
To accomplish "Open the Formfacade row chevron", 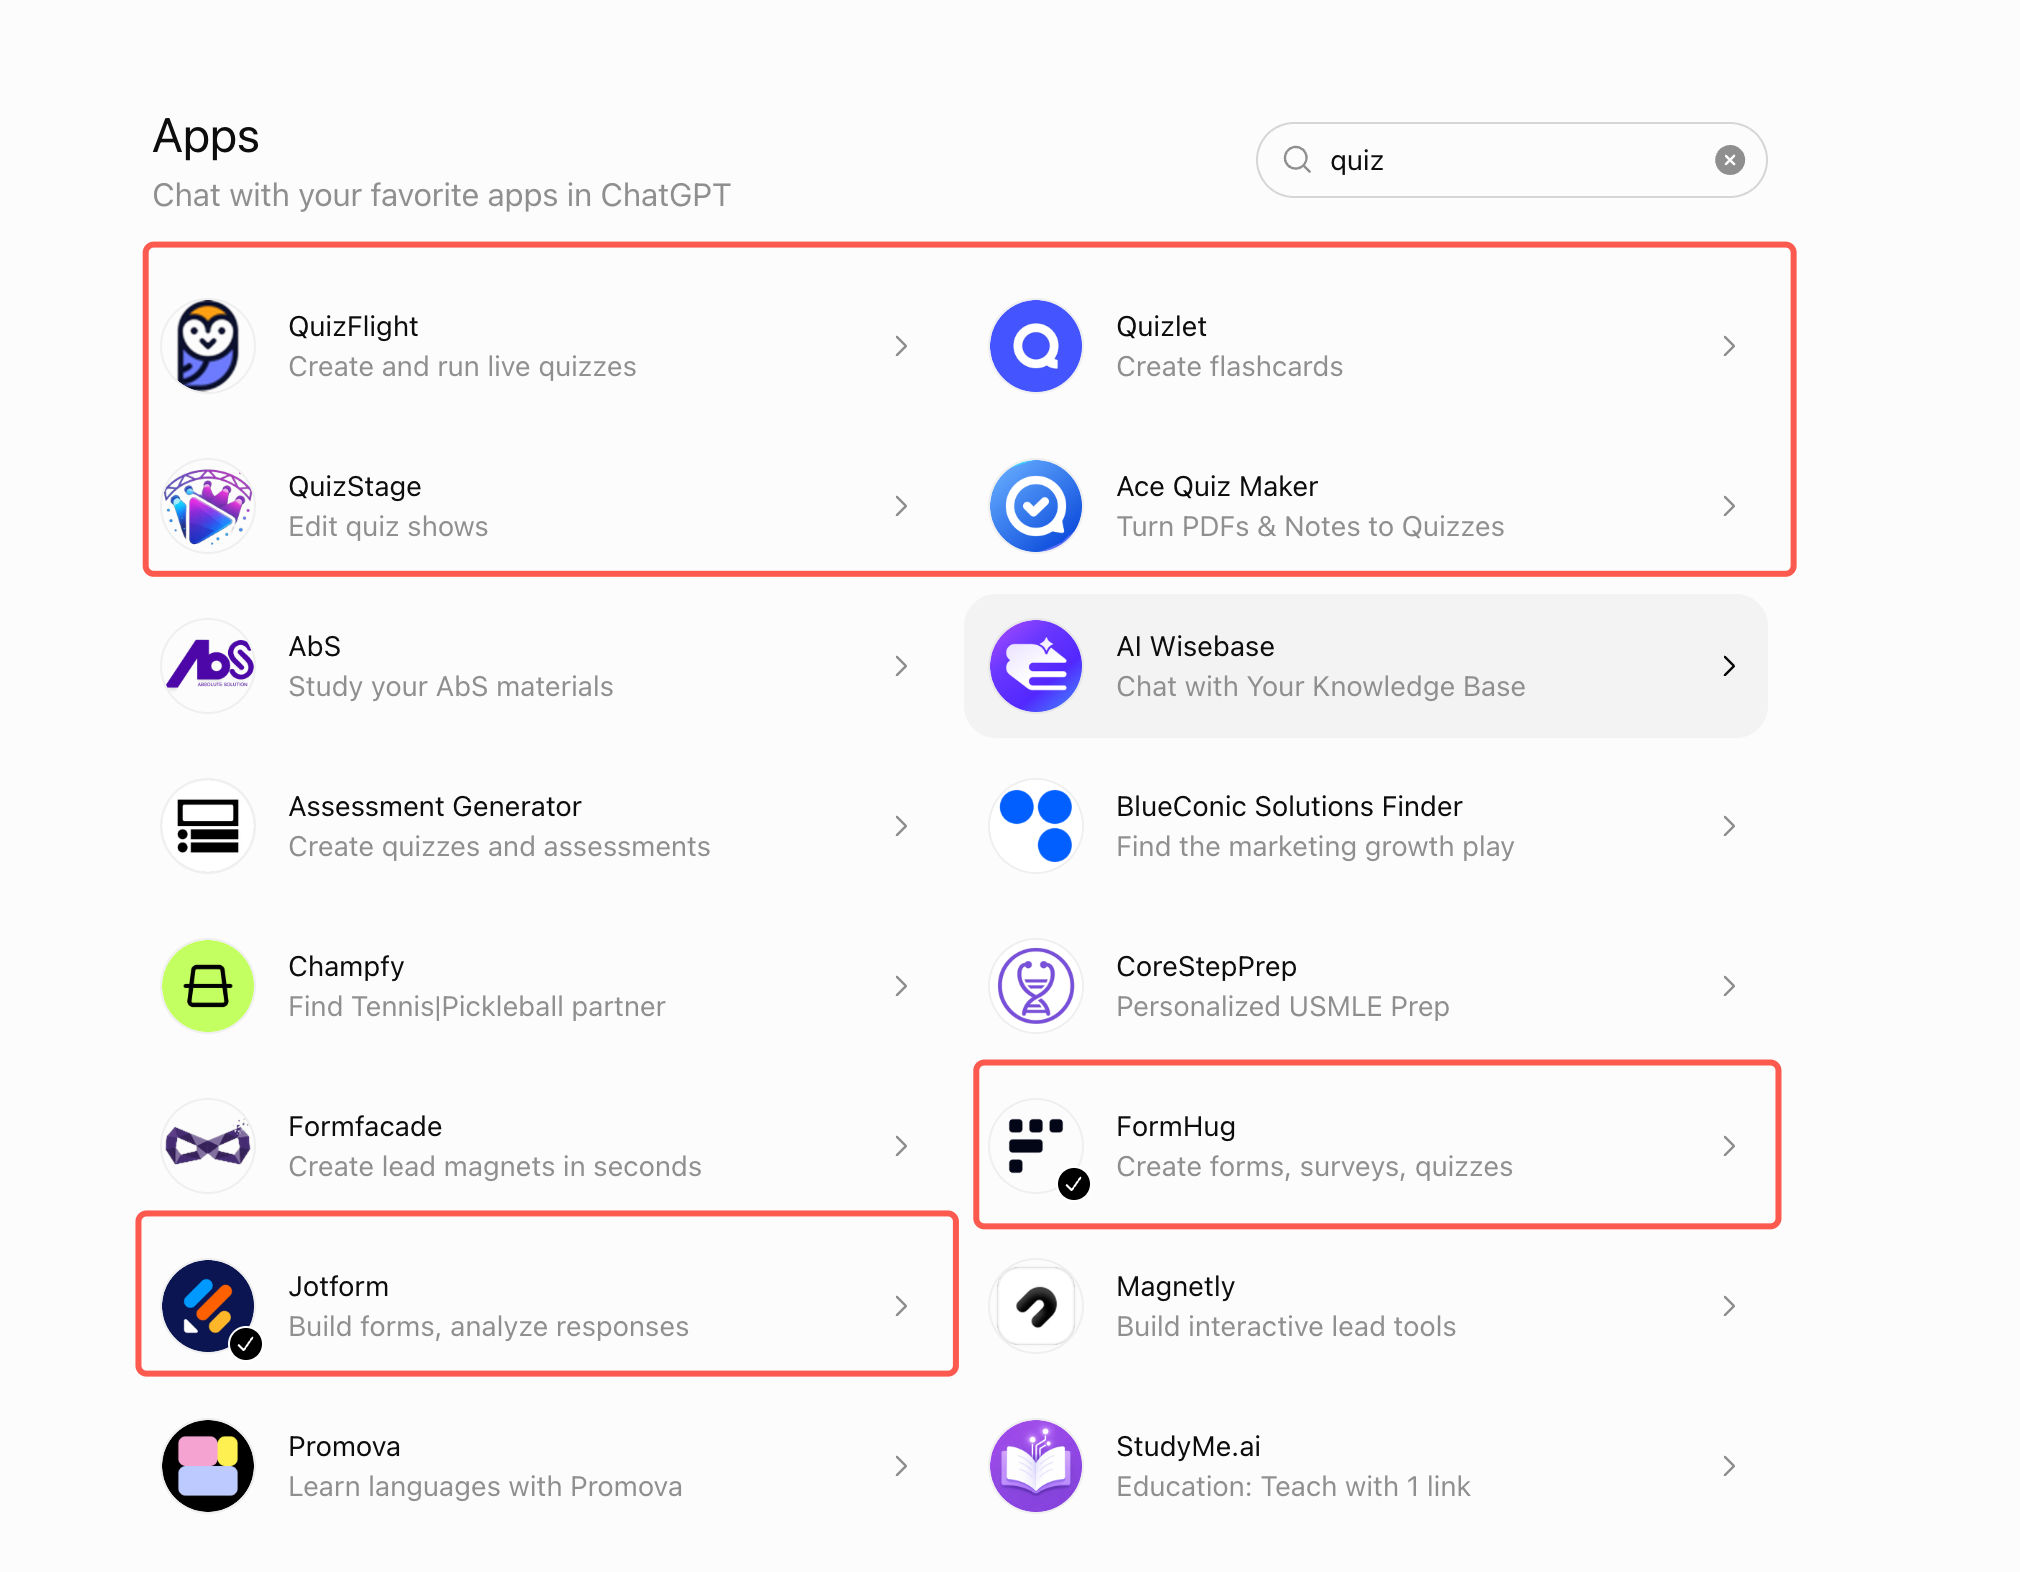I will pyautogui.click(x=901, y=1146).
